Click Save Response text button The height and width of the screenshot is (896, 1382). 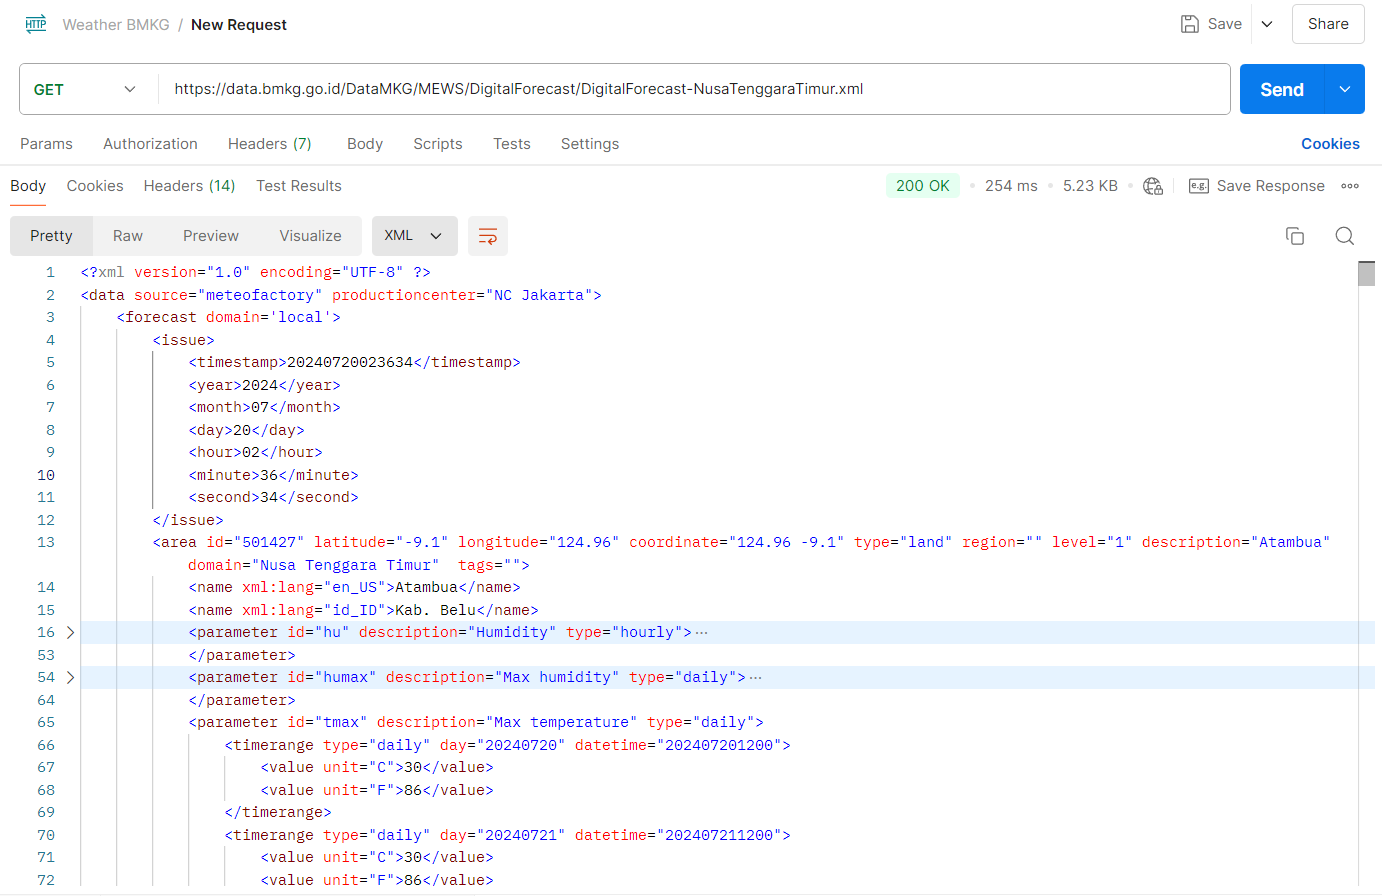(1270, 186)
